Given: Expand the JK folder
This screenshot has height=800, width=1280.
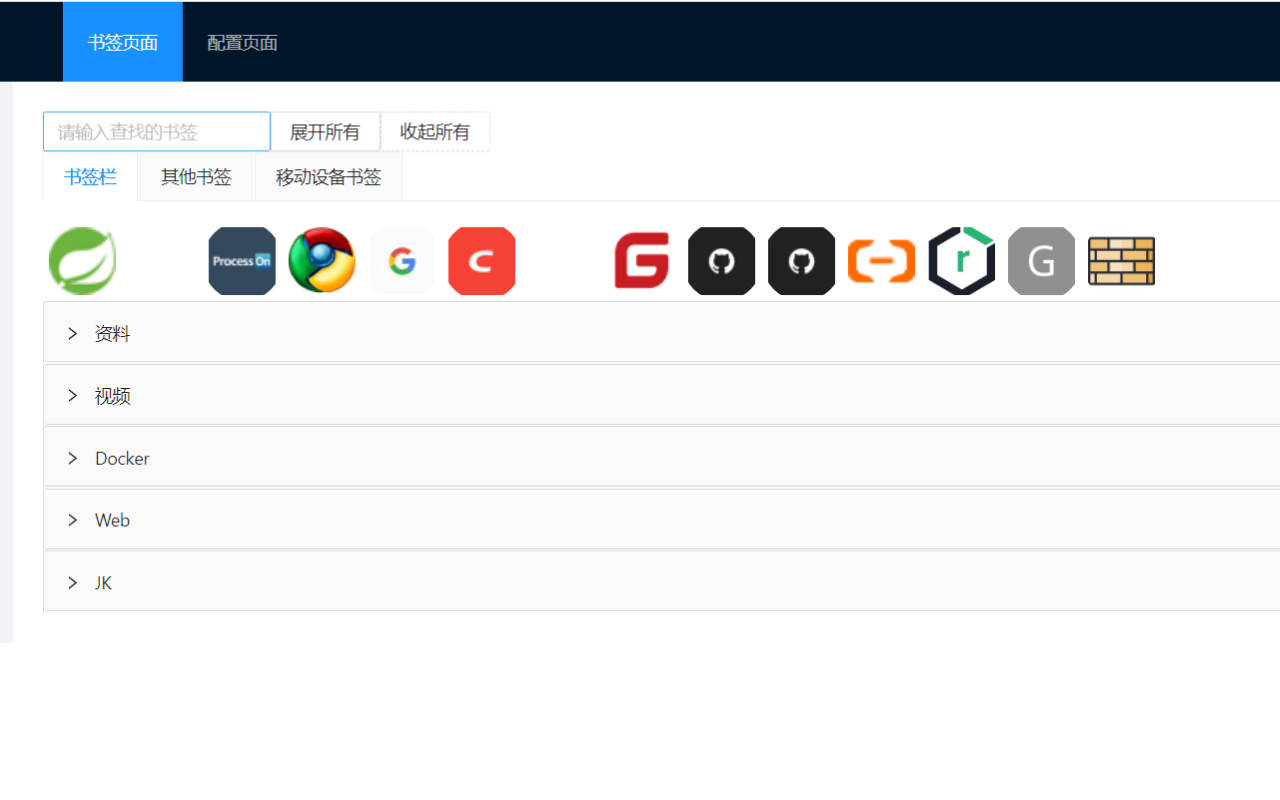Looking at the screenshot, I should 102,582.
